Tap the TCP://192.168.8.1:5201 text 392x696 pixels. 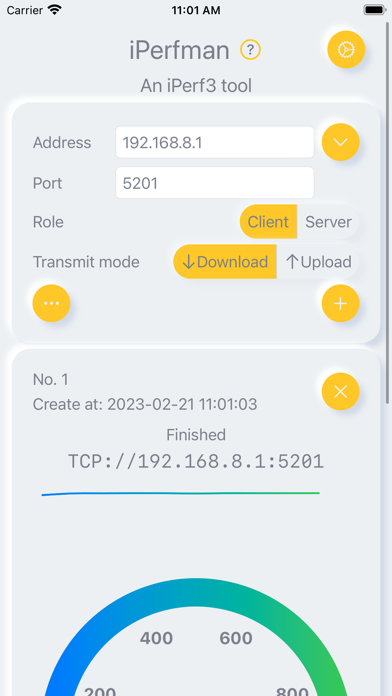click(x=196, y=462)
